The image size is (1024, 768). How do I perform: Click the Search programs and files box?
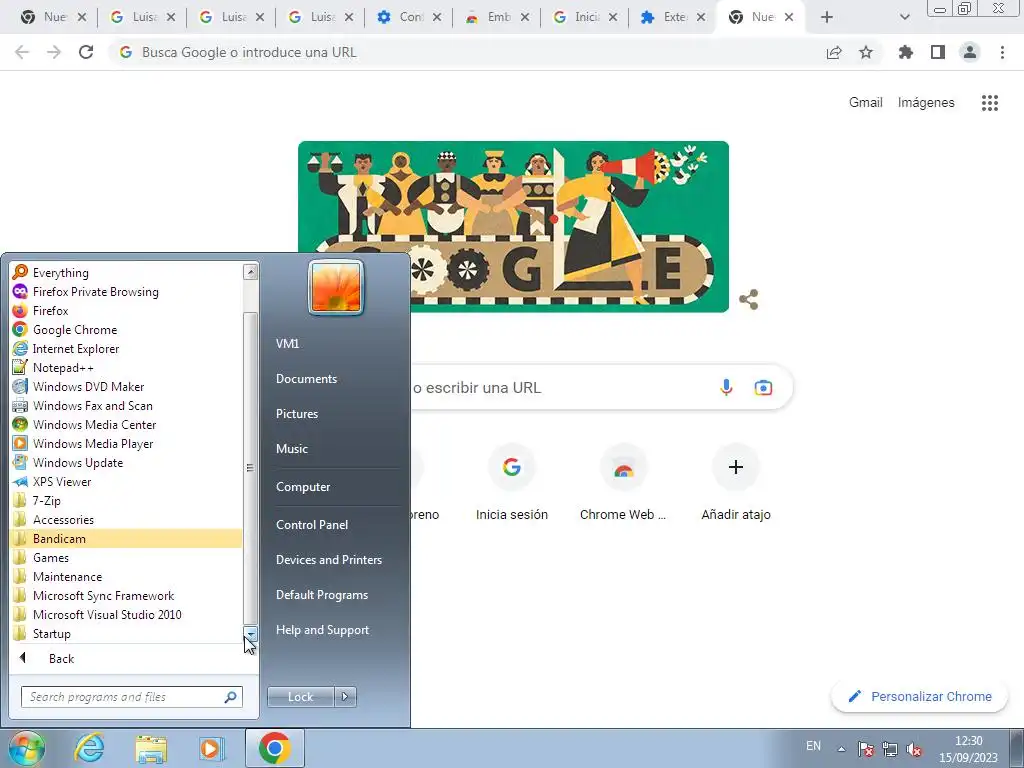click(x=131, y=697)
